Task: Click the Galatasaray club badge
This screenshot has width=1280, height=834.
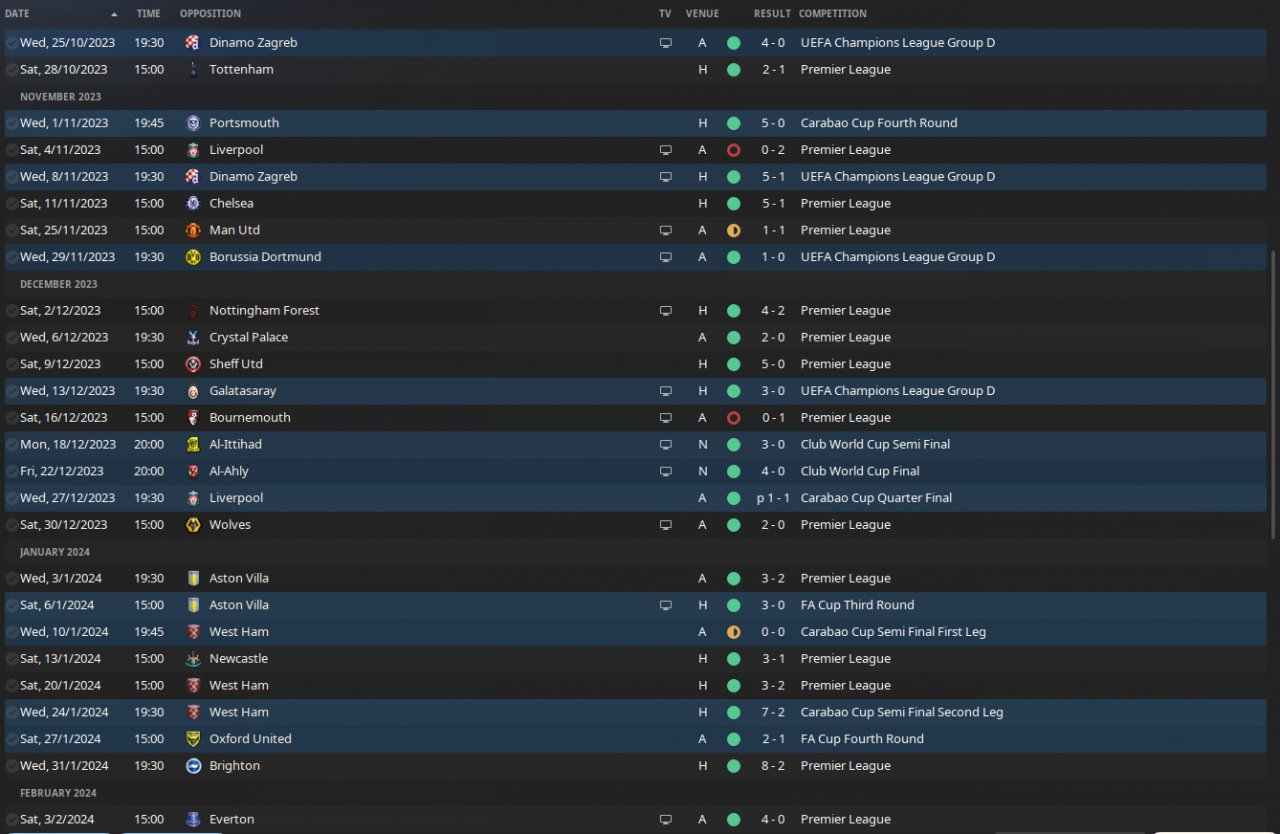Action: tap(192, 391)
